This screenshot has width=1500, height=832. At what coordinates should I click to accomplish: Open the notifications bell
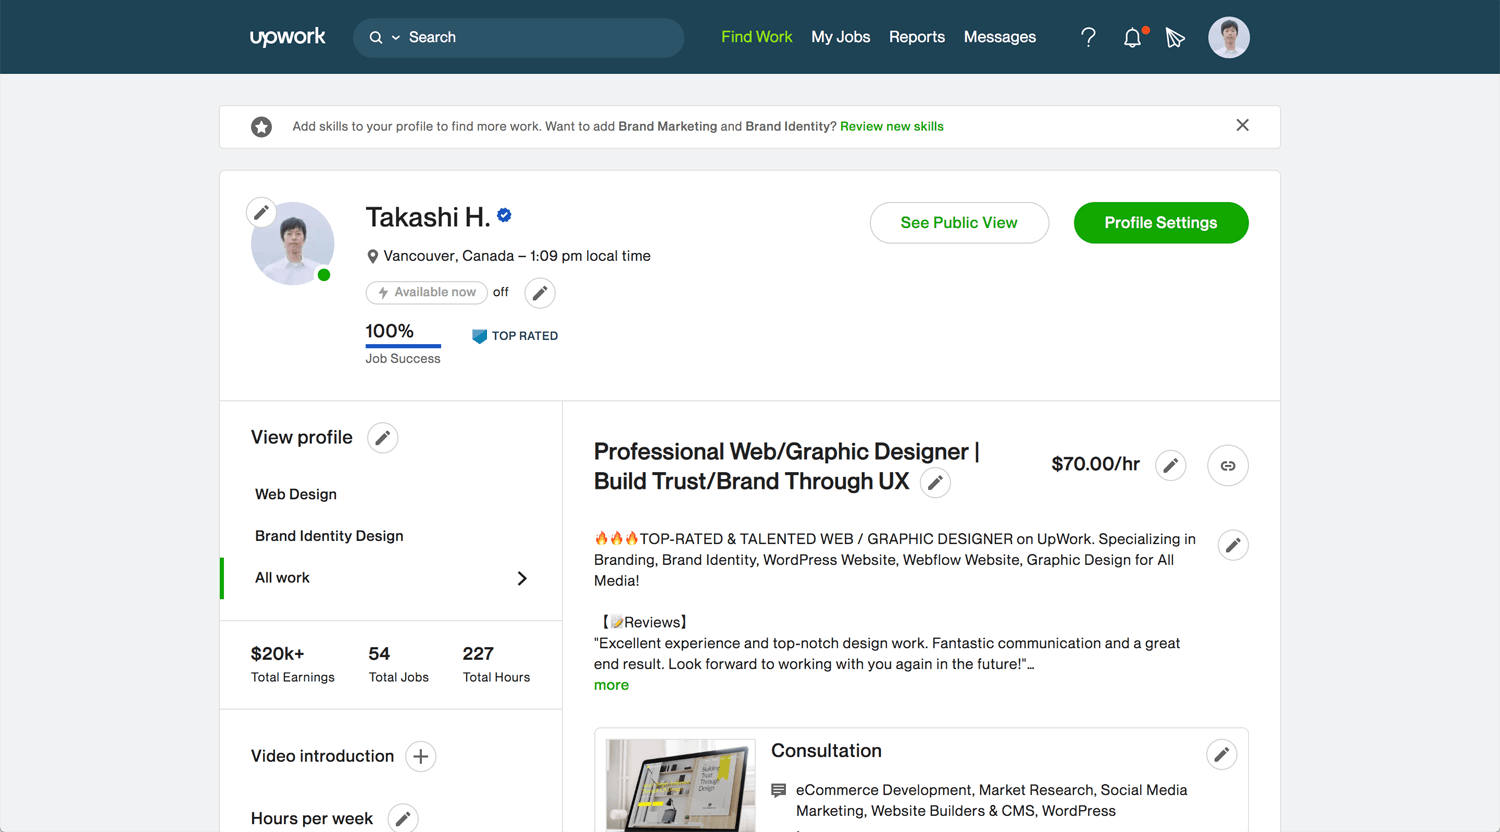point(1132,38)
